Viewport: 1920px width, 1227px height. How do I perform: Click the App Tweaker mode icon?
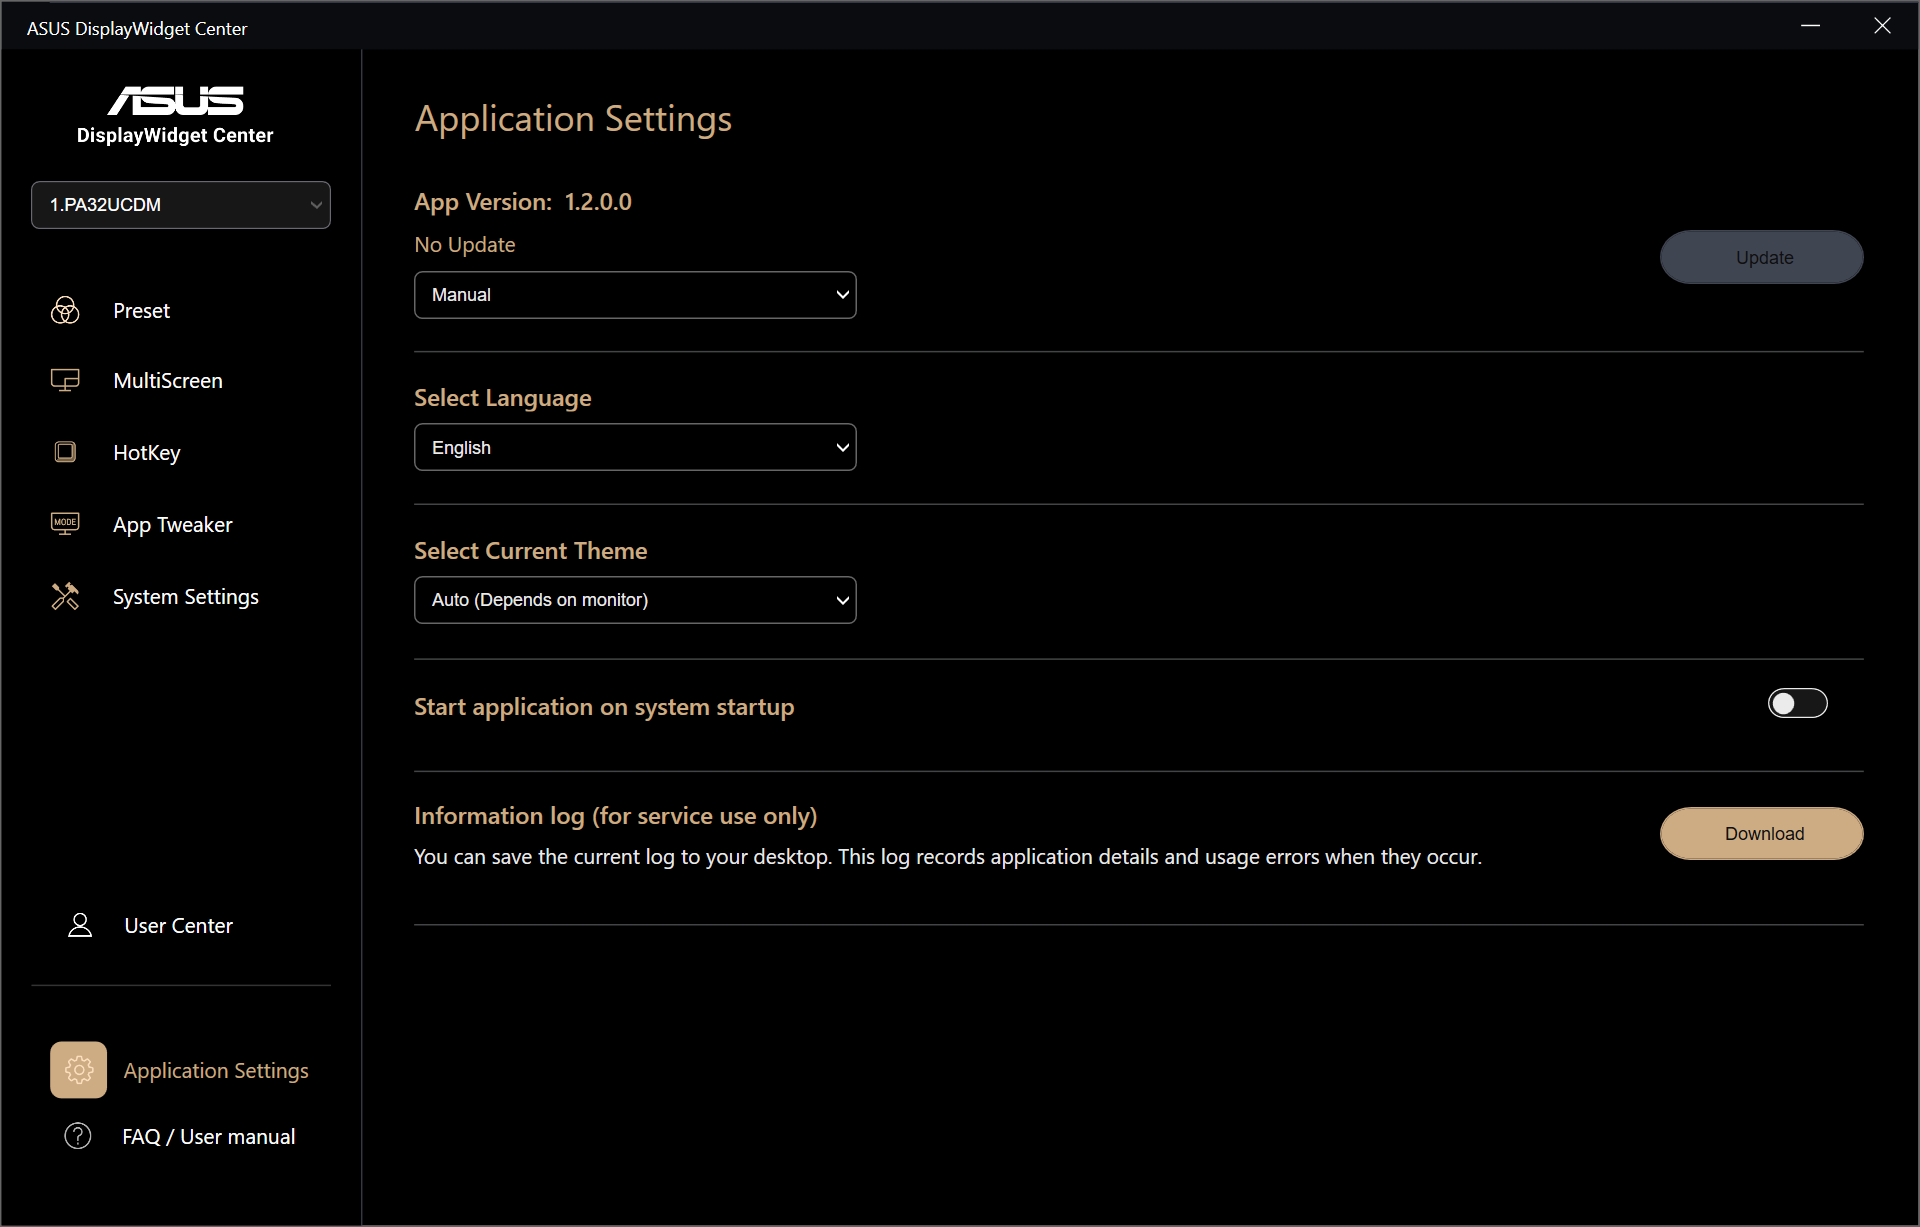(x=65, y=524)
